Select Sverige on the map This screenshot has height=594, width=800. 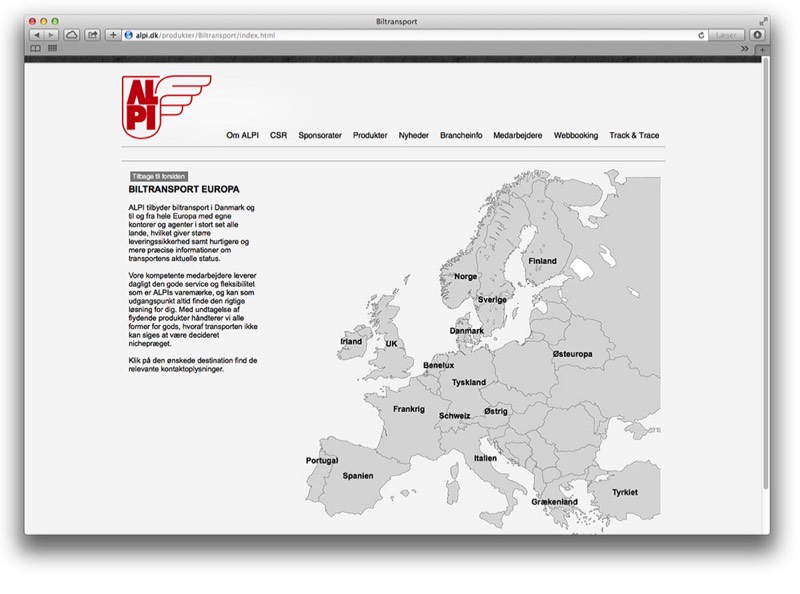click(492, 300)
